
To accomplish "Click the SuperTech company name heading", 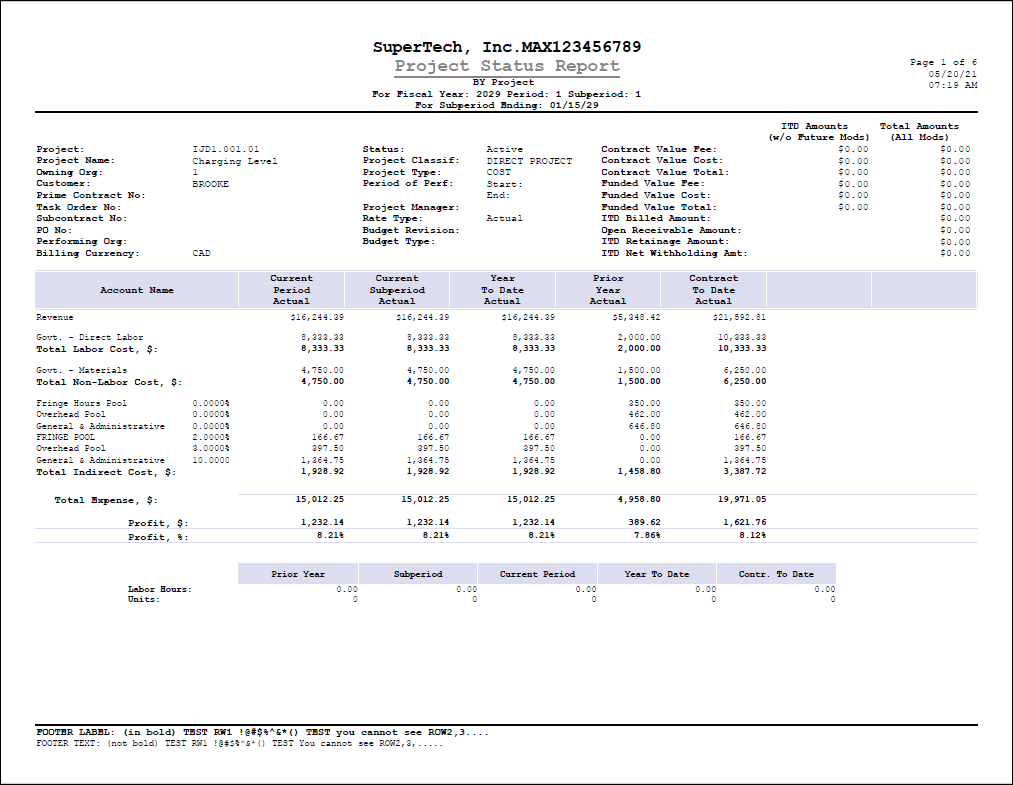I will tap(506, 47).
